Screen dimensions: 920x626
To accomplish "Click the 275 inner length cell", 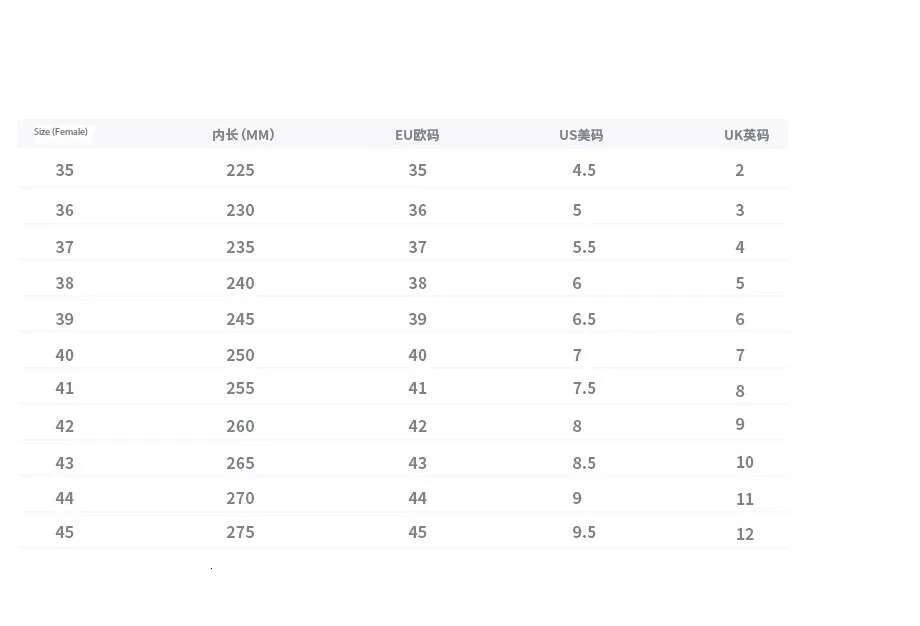I will point(240,532).
